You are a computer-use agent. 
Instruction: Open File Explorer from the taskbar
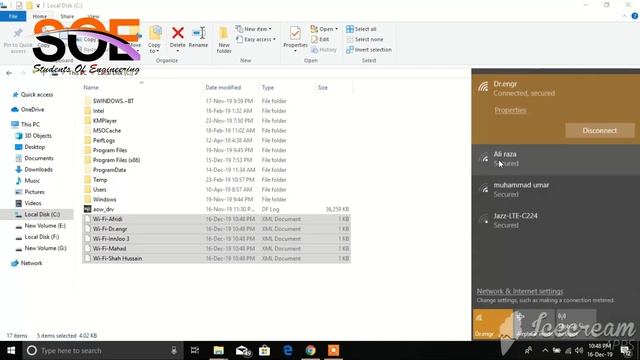(x=219, y=350)
